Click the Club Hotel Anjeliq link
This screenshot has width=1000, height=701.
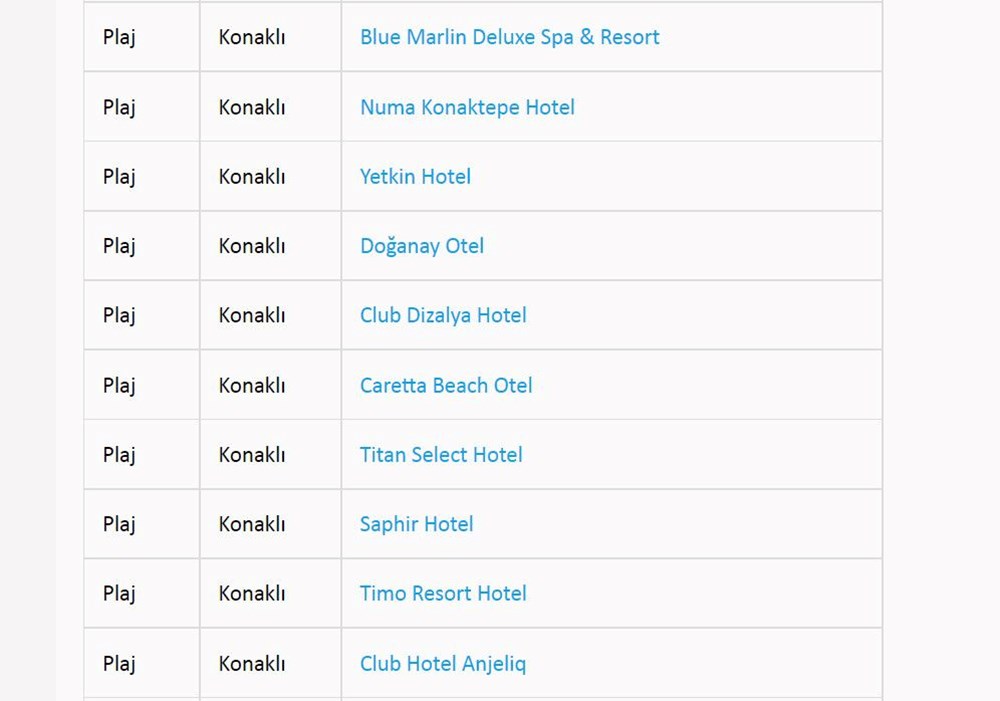442,663
